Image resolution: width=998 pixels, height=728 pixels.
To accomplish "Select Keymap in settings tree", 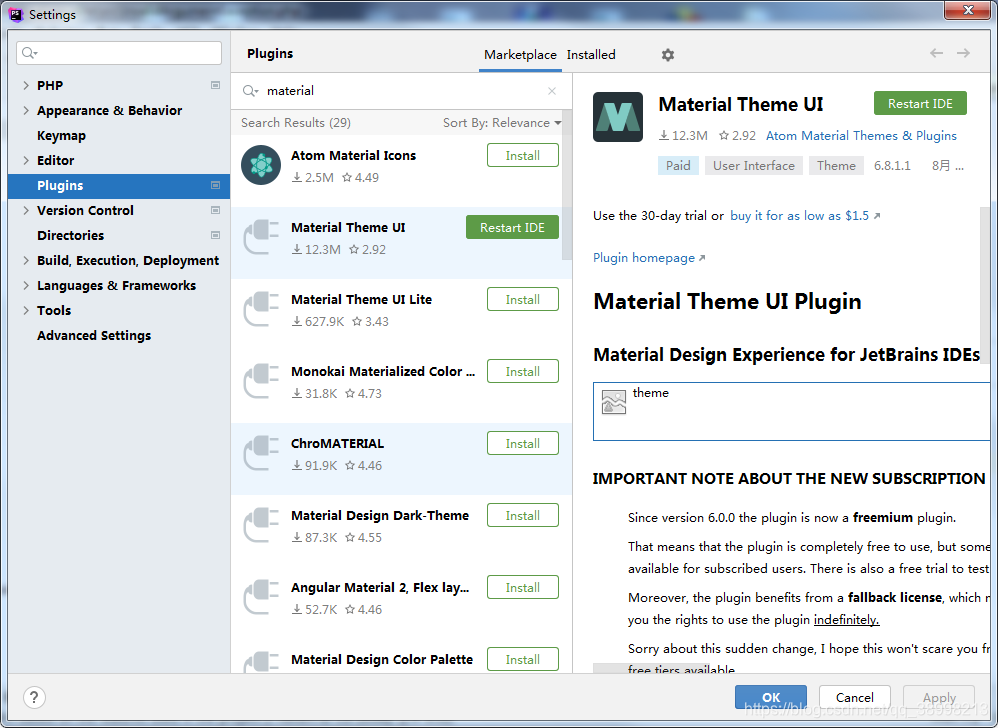I will pyautogui.click(x=61, y=136).
